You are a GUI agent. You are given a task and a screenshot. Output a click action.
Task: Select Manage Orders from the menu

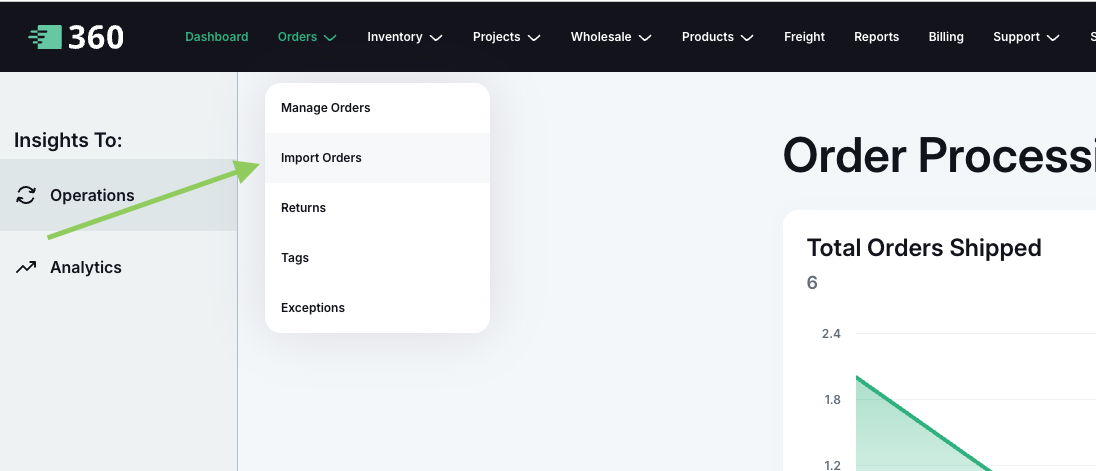click(326, 108)
